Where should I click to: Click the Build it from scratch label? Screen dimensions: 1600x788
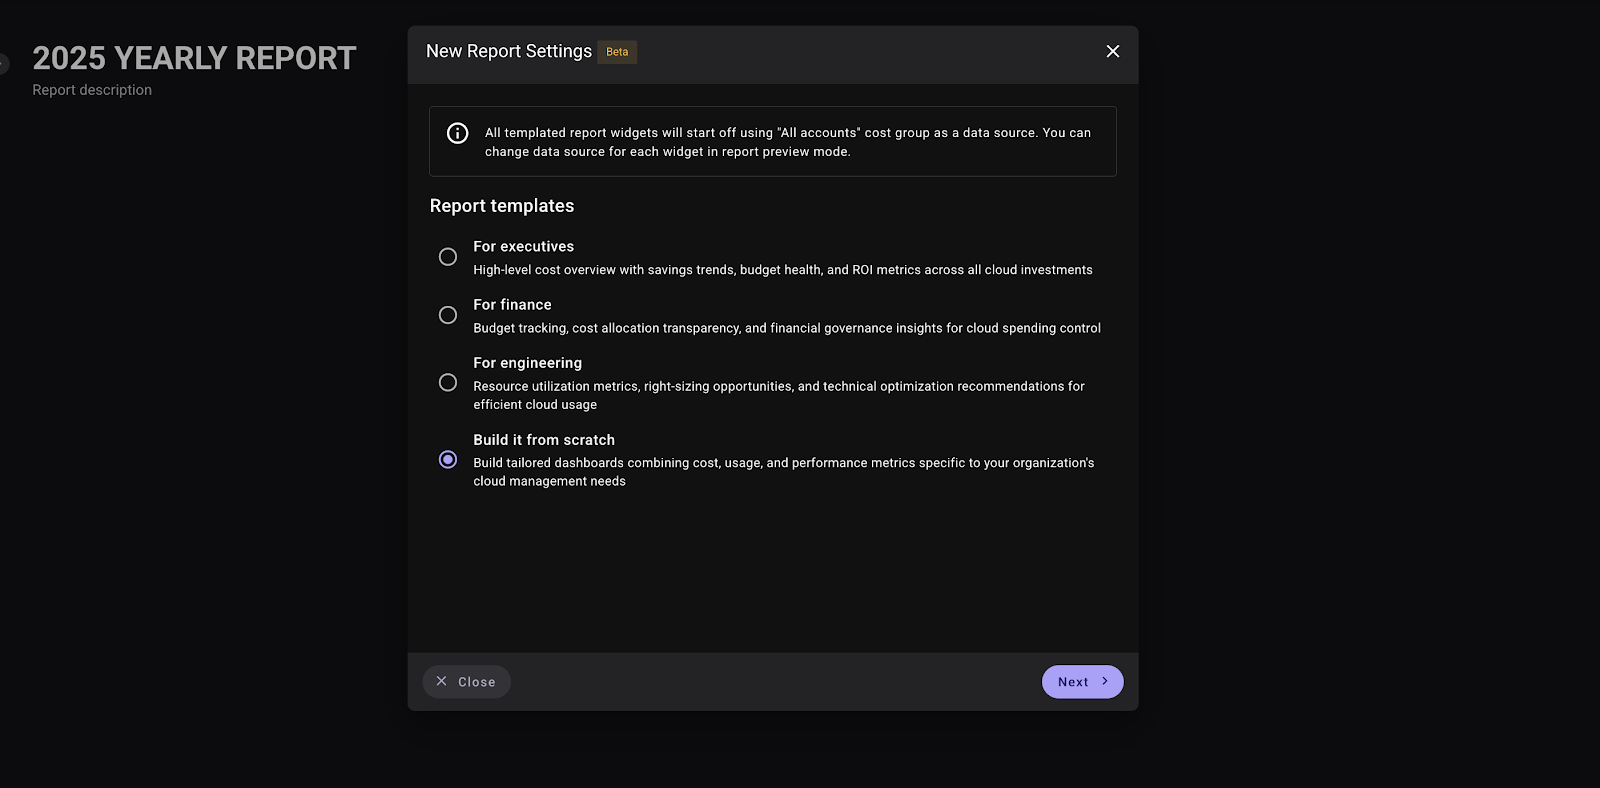coord(543,439)
